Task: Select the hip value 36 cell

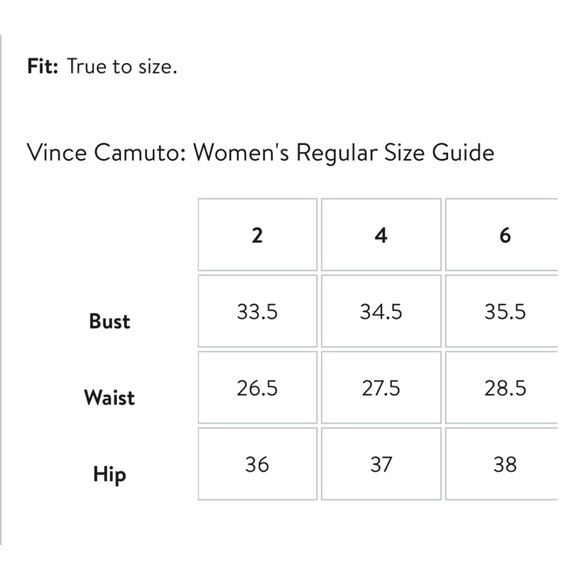Action: (257, 464)
